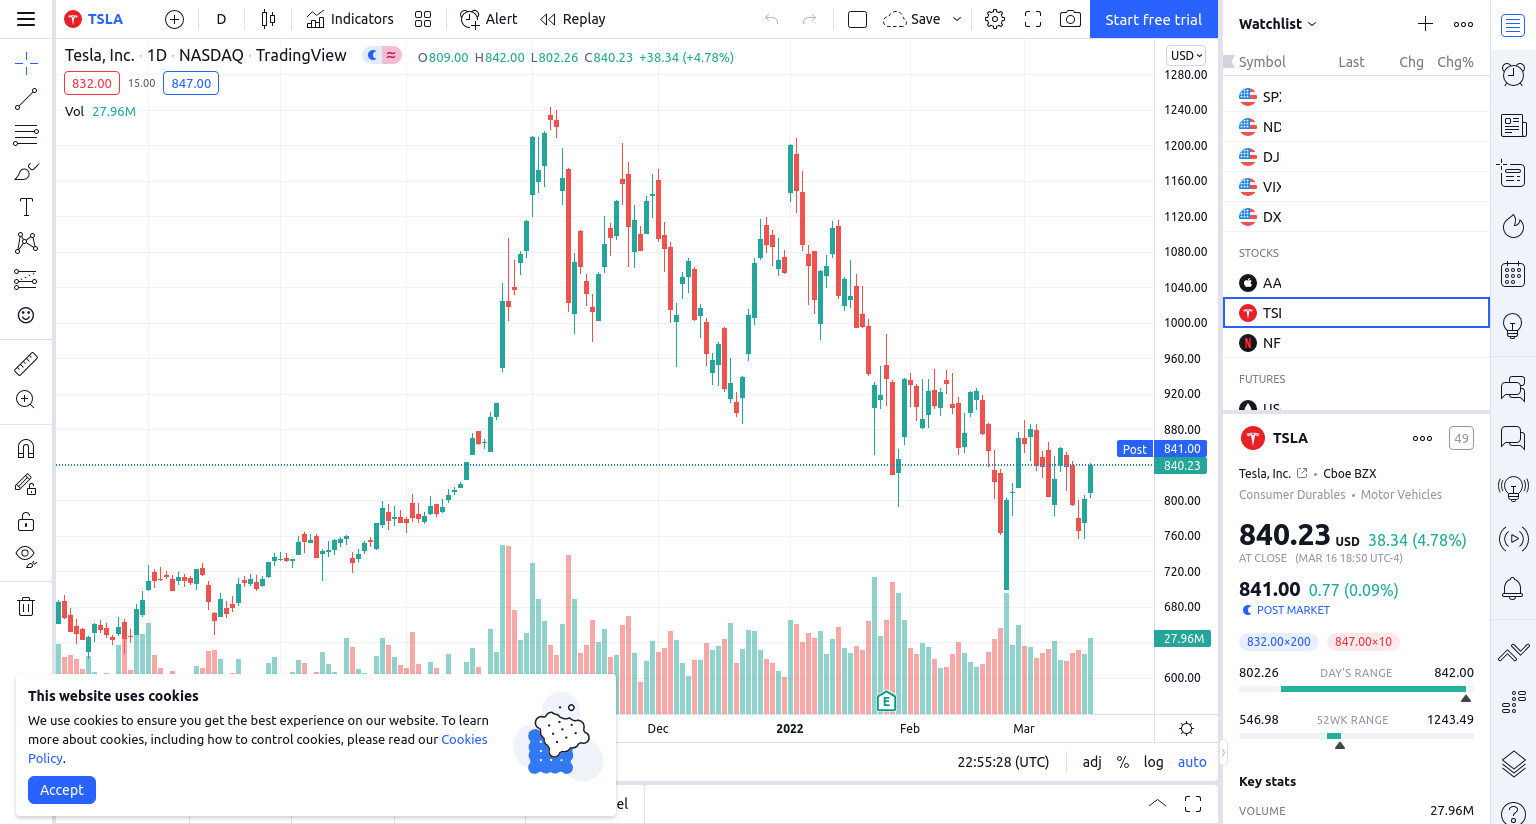Viewport: 1536px width, 824px height.
Task: Open TSLA details more options dots
Action: (1422, 438)
